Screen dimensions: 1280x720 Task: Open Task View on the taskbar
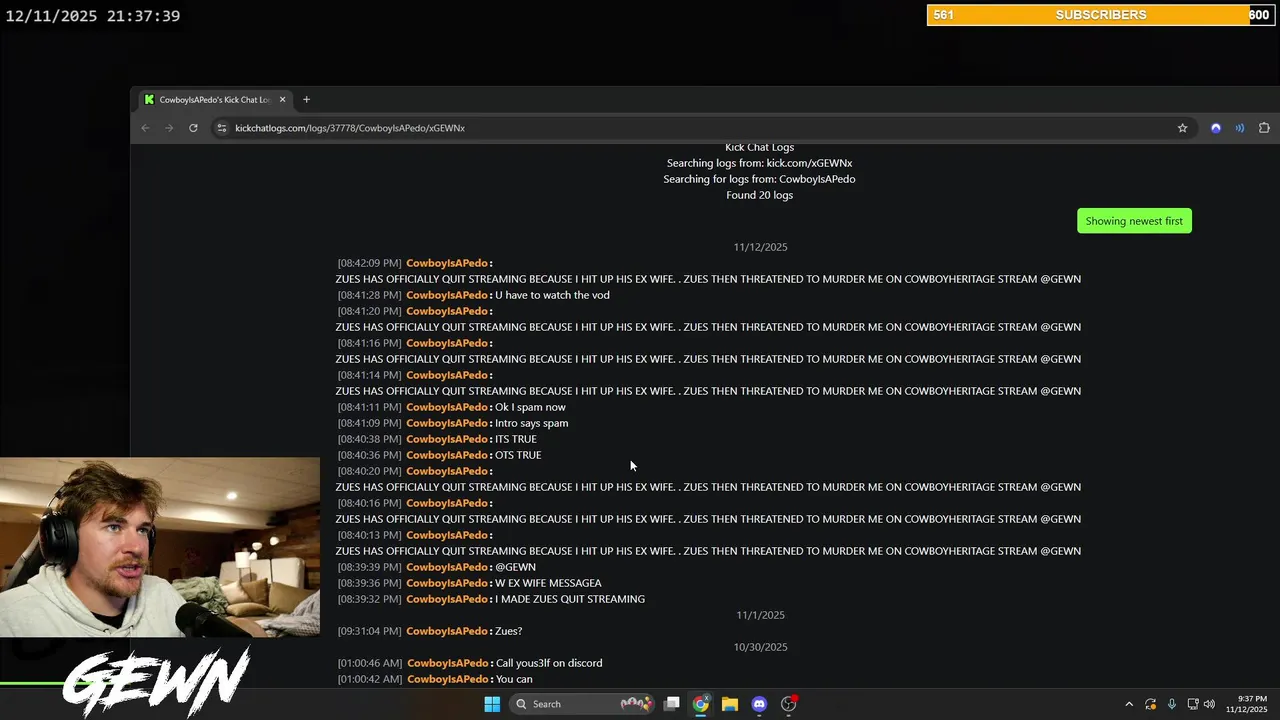coord(672,704)
